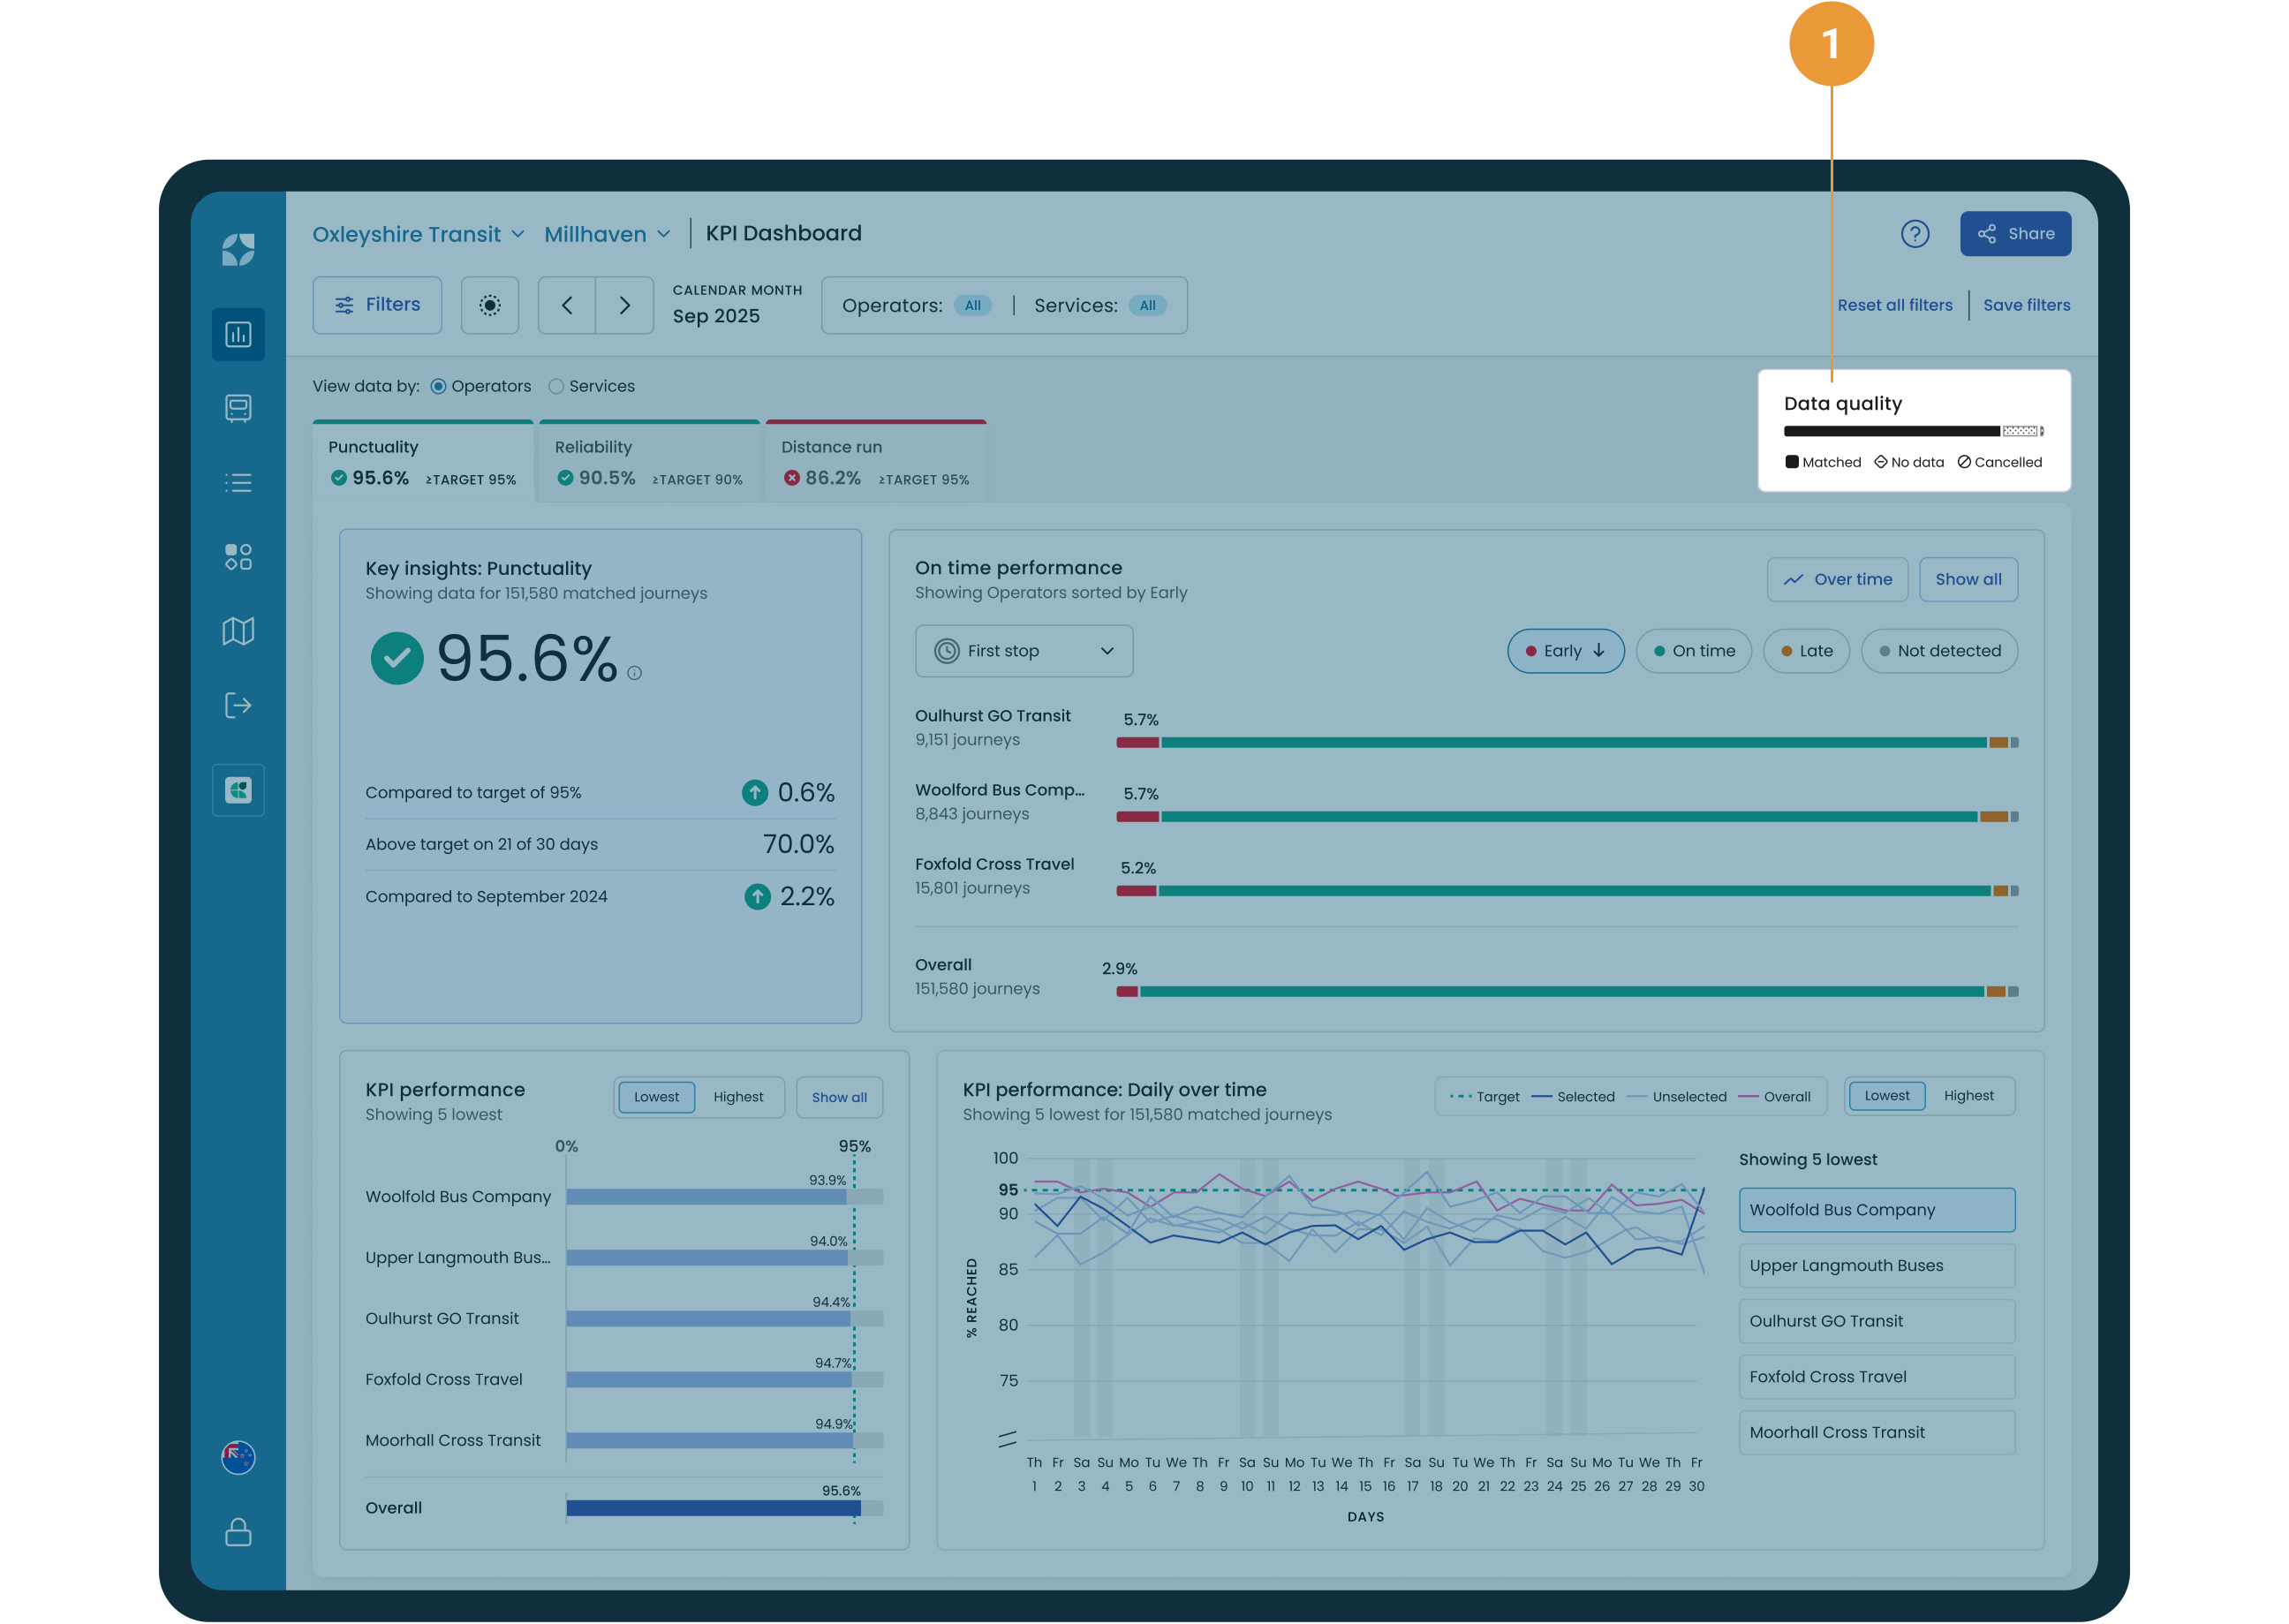Expand the Millhaven region dropdown

[607, 234]
